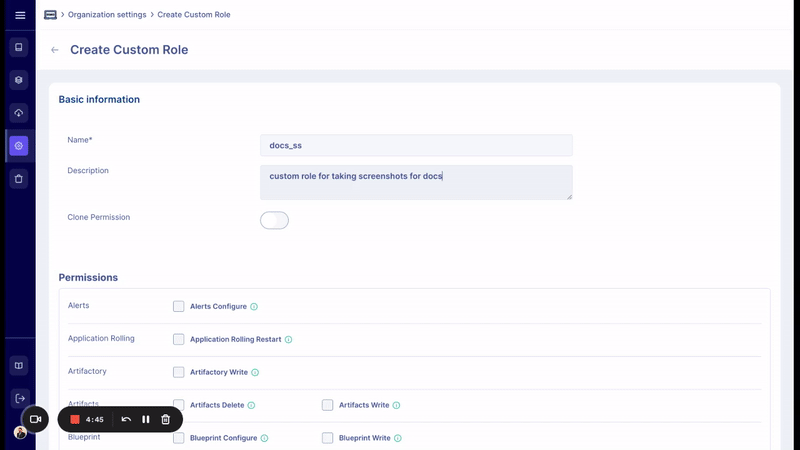Click the Artifactory row label
The height and width of the screenshot is (450, 800).
click(87, 371)
